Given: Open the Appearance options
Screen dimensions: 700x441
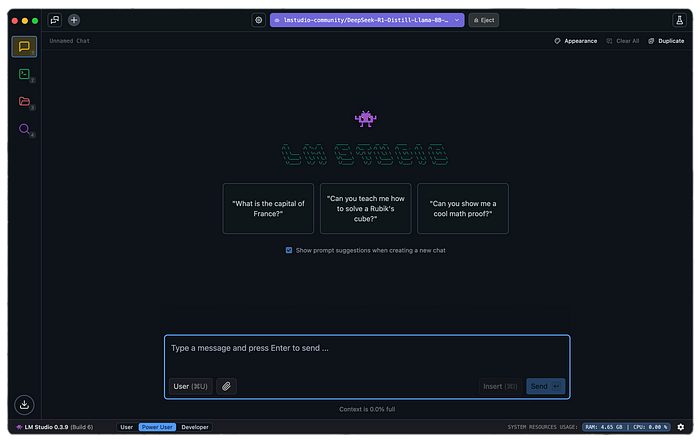Looking at the screenshot, I should click(575, 41).
